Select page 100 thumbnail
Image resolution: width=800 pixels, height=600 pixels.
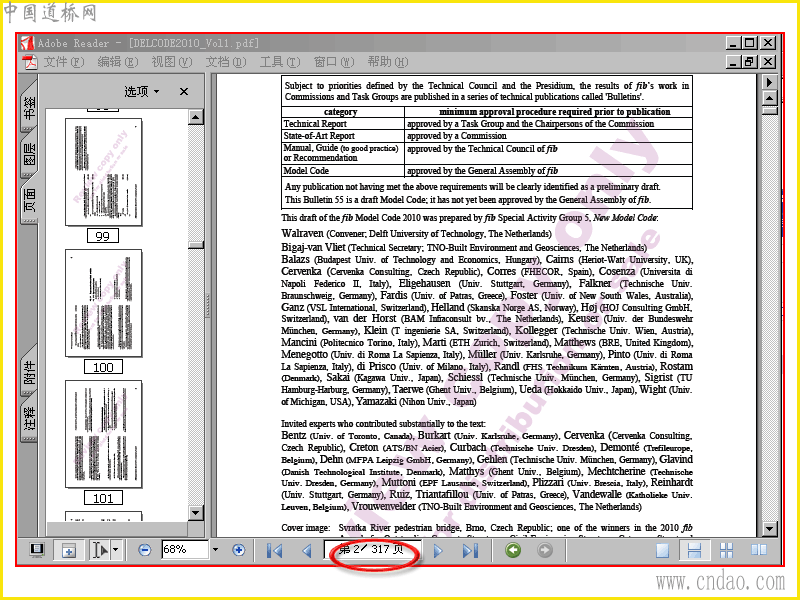click(104, 303)
